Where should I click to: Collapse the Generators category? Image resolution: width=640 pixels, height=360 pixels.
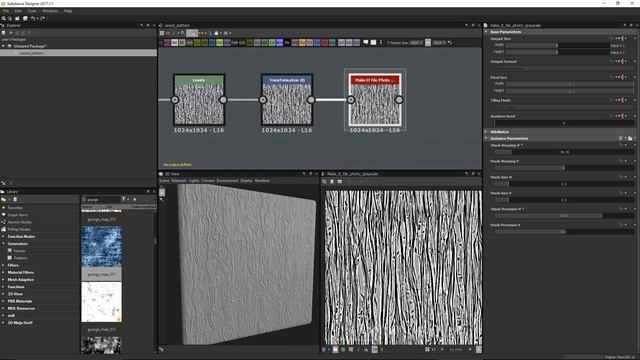click(x=4, y=244)
